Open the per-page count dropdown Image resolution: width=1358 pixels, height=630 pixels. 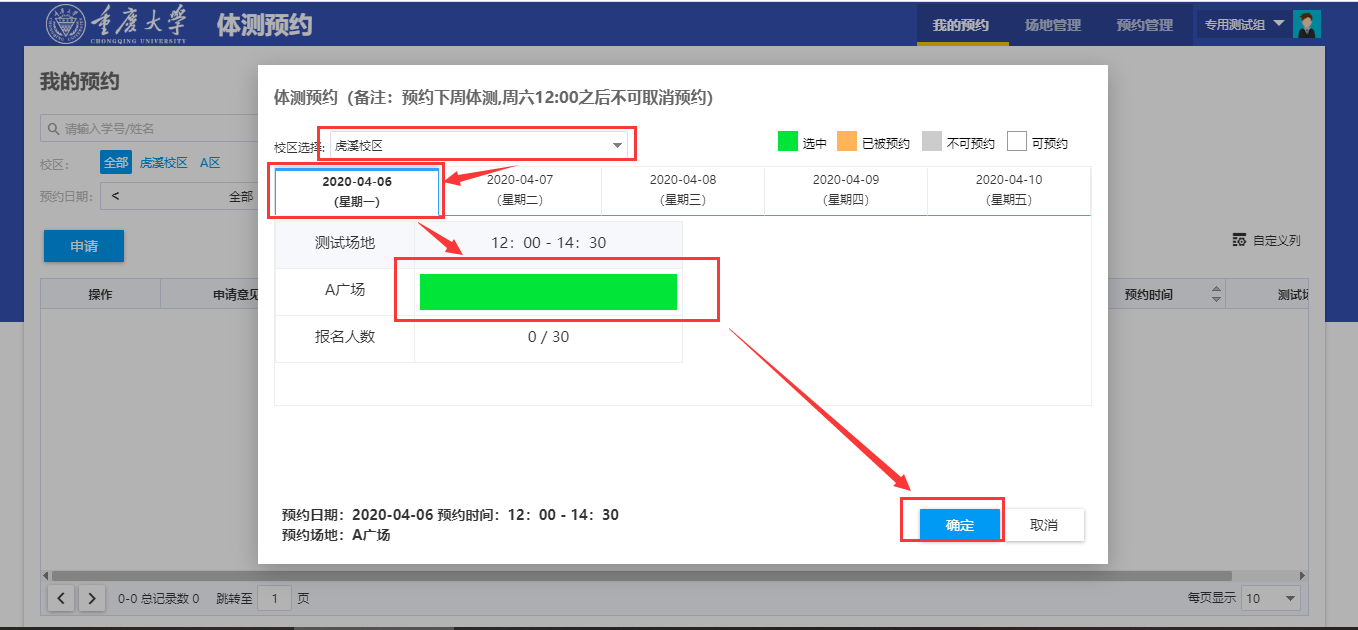pyautogui.click(x=1270, y=598)
